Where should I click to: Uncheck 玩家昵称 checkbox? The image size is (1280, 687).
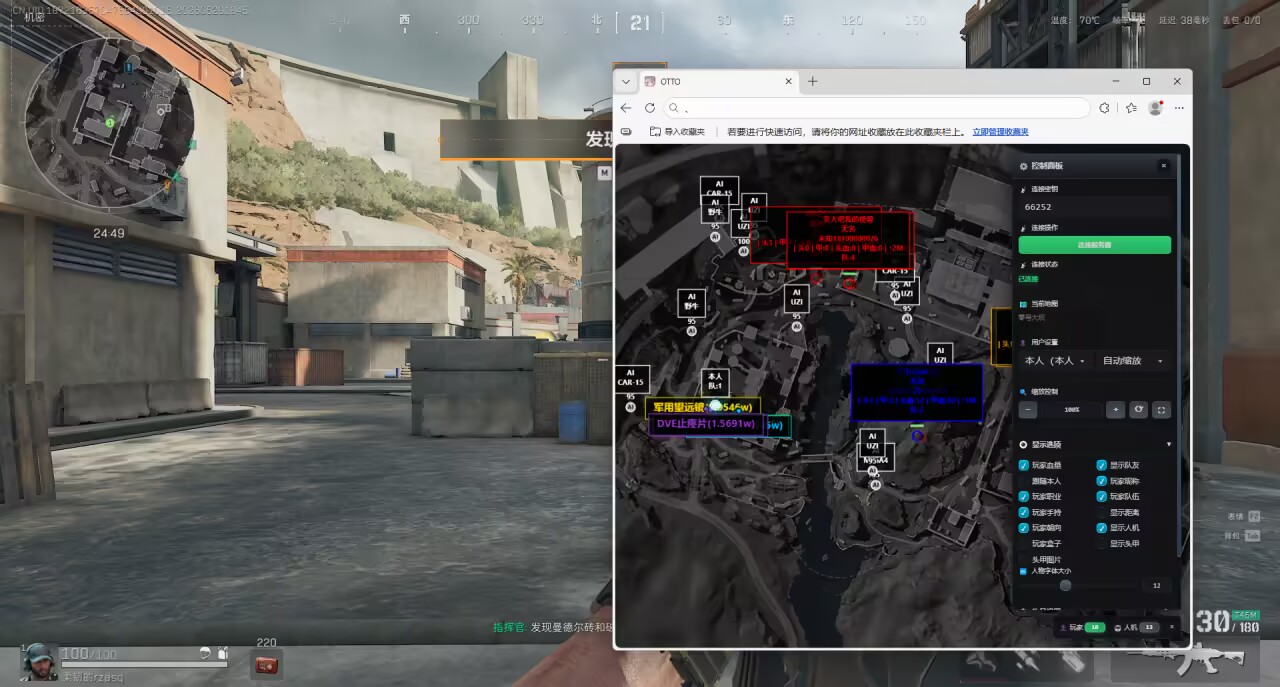click(x=1102, y=481)
